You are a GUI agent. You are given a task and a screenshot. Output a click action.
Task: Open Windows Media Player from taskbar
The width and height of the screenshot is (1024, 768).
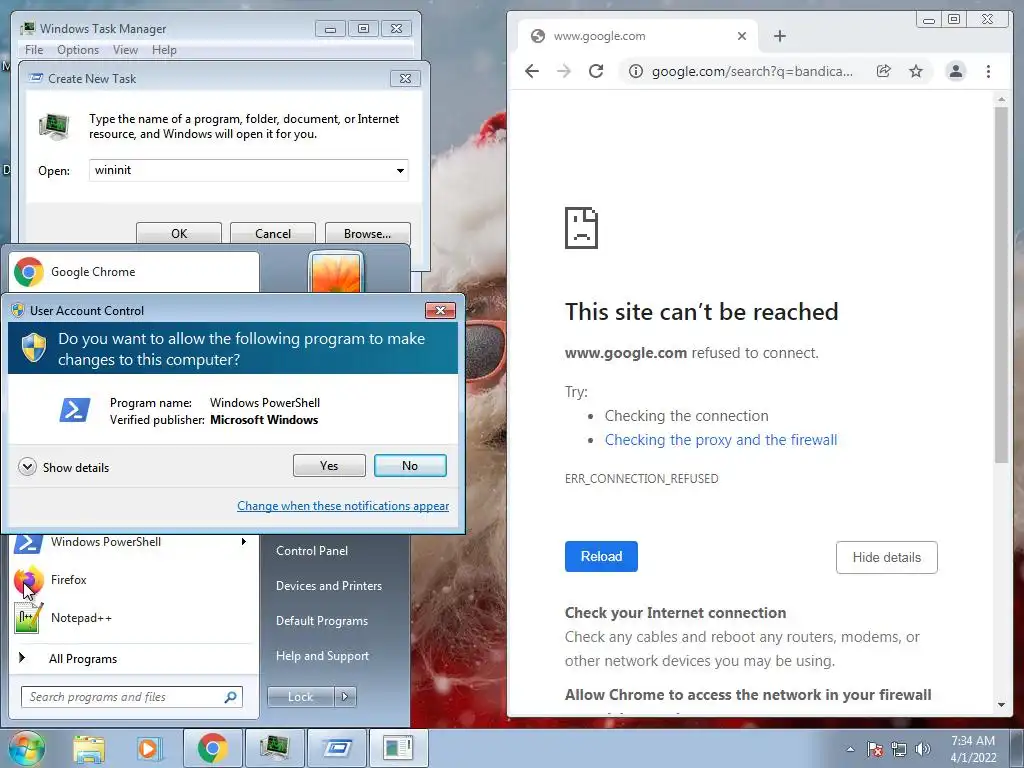[x=150, y=748]
